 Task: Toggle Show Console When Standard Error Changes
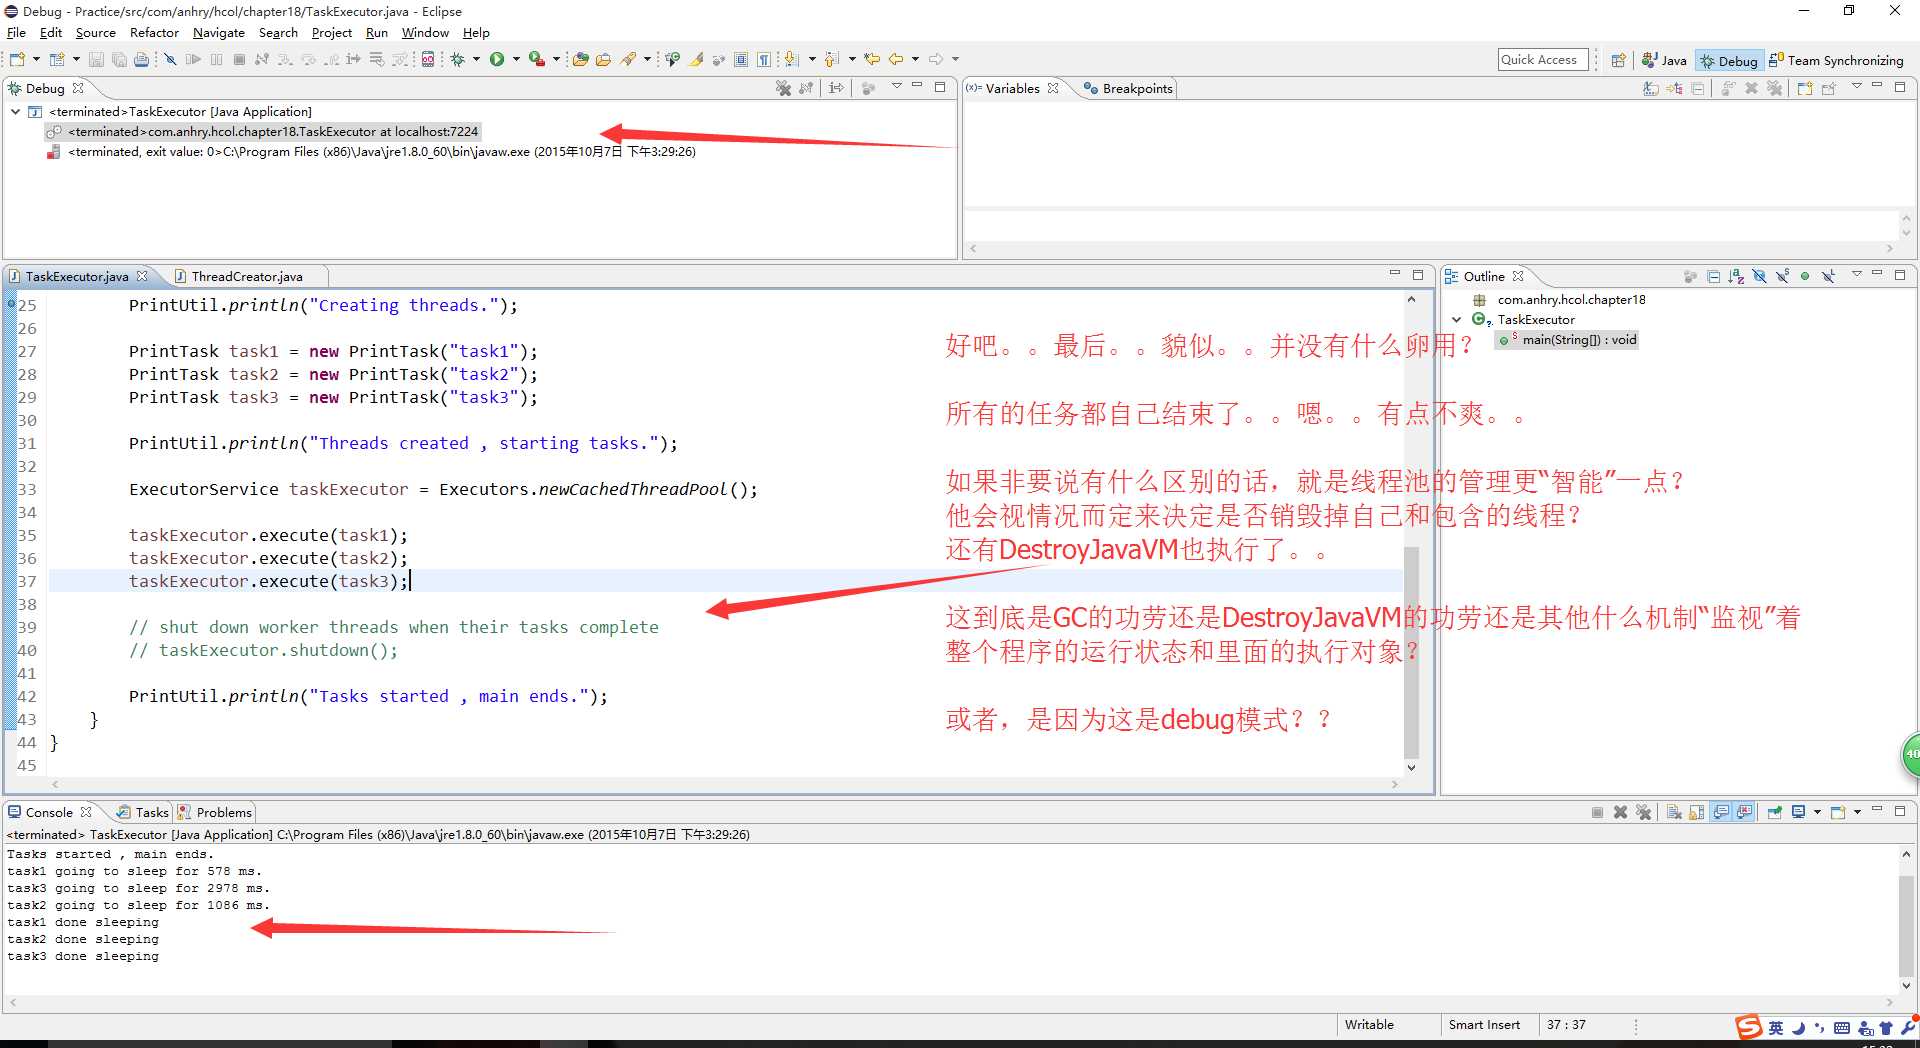tap(1744, 812)
